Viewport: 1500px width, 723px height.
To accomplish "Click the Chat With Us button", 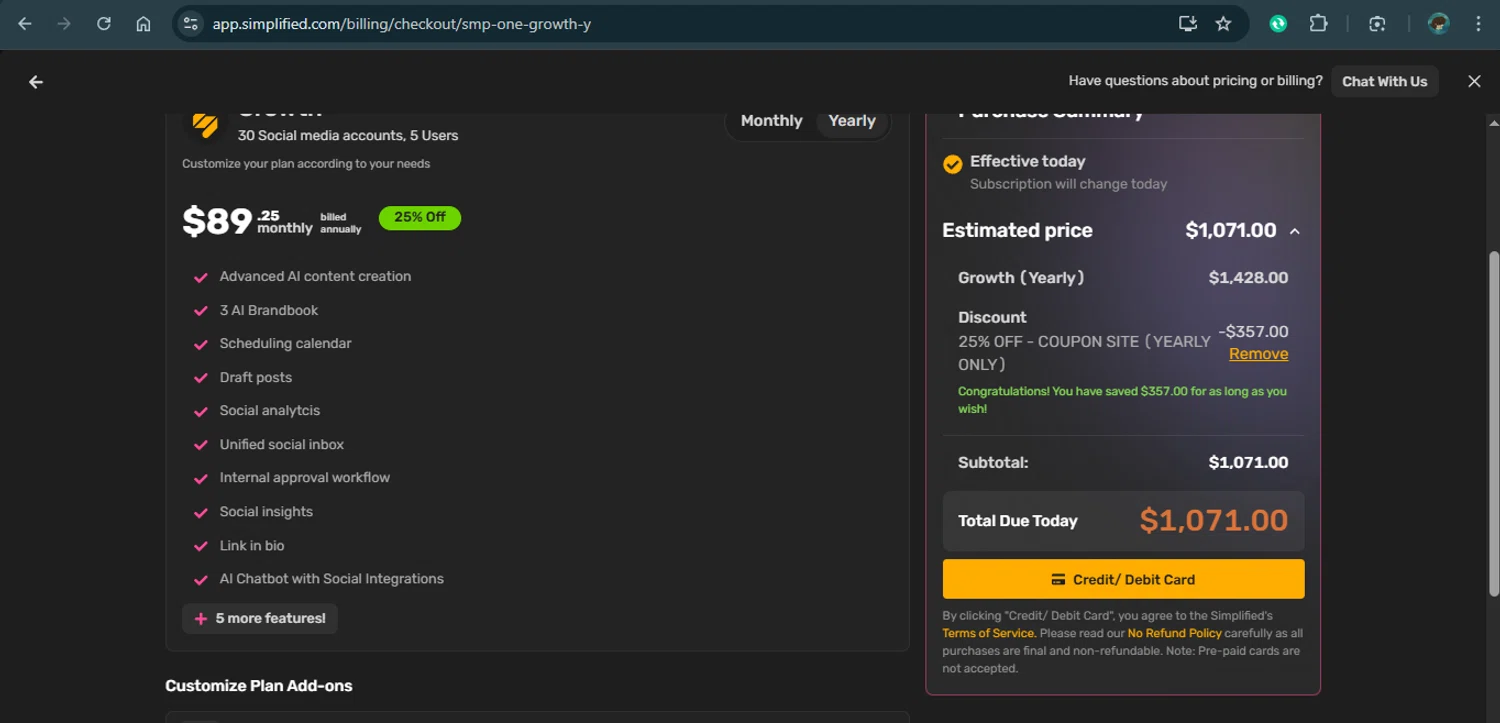I will pyautogui.click(x=1384, y=82).
